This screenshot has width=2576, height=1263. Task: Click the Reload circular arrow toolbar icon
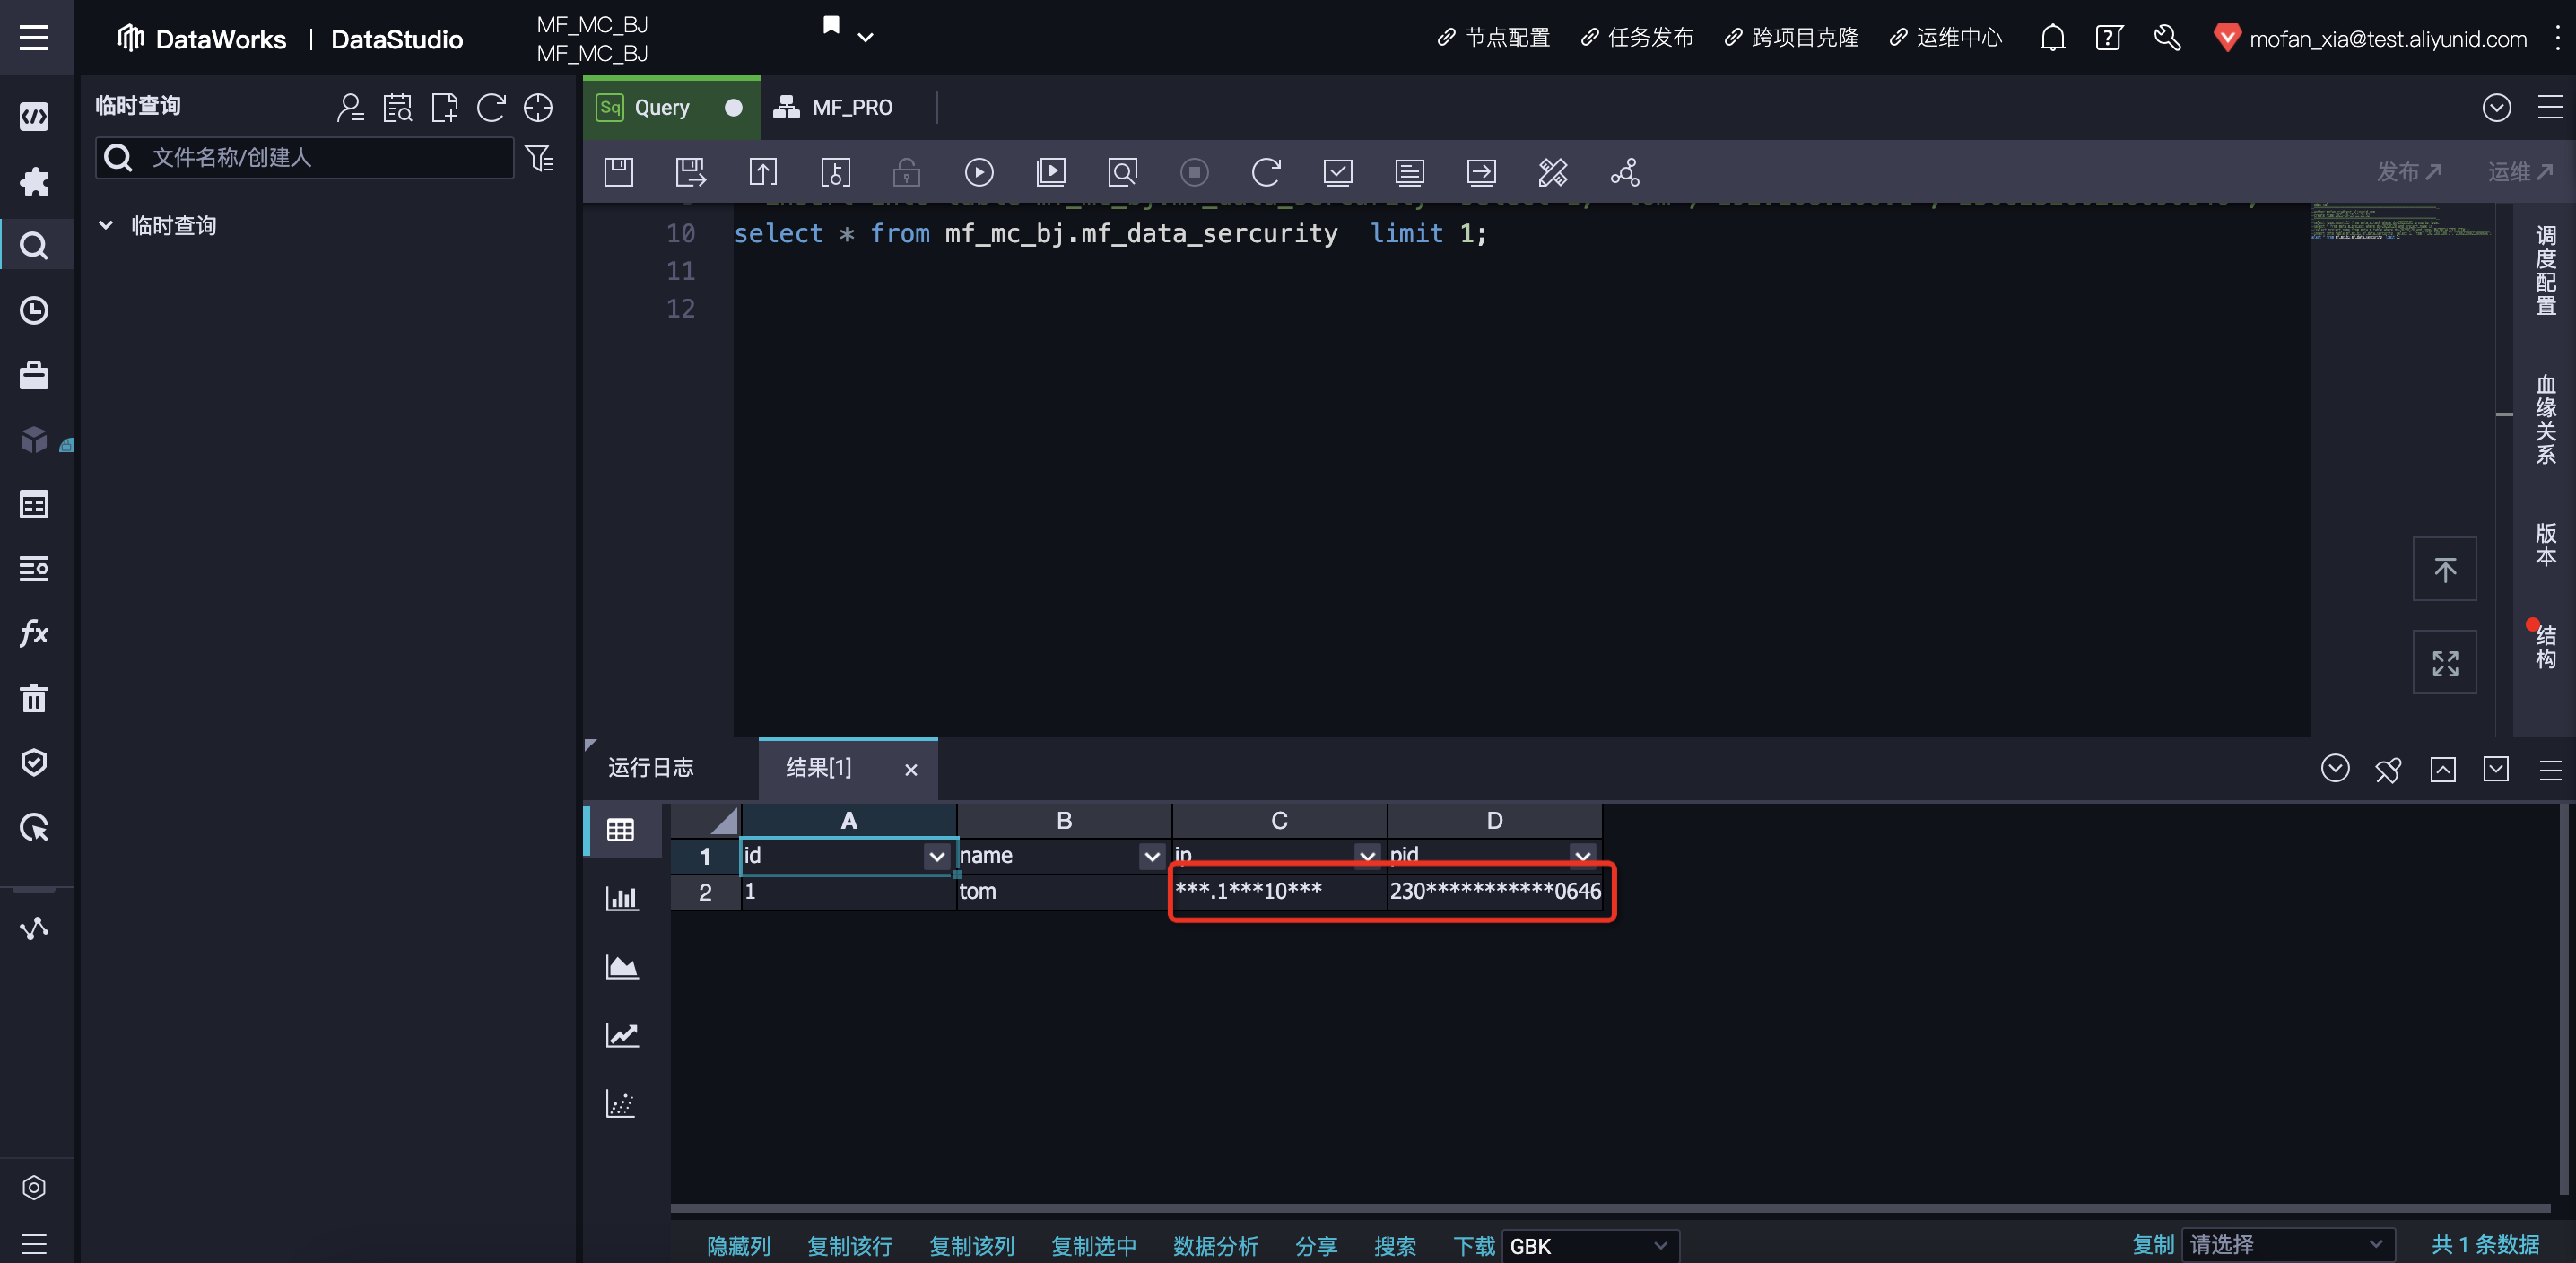1265,172
